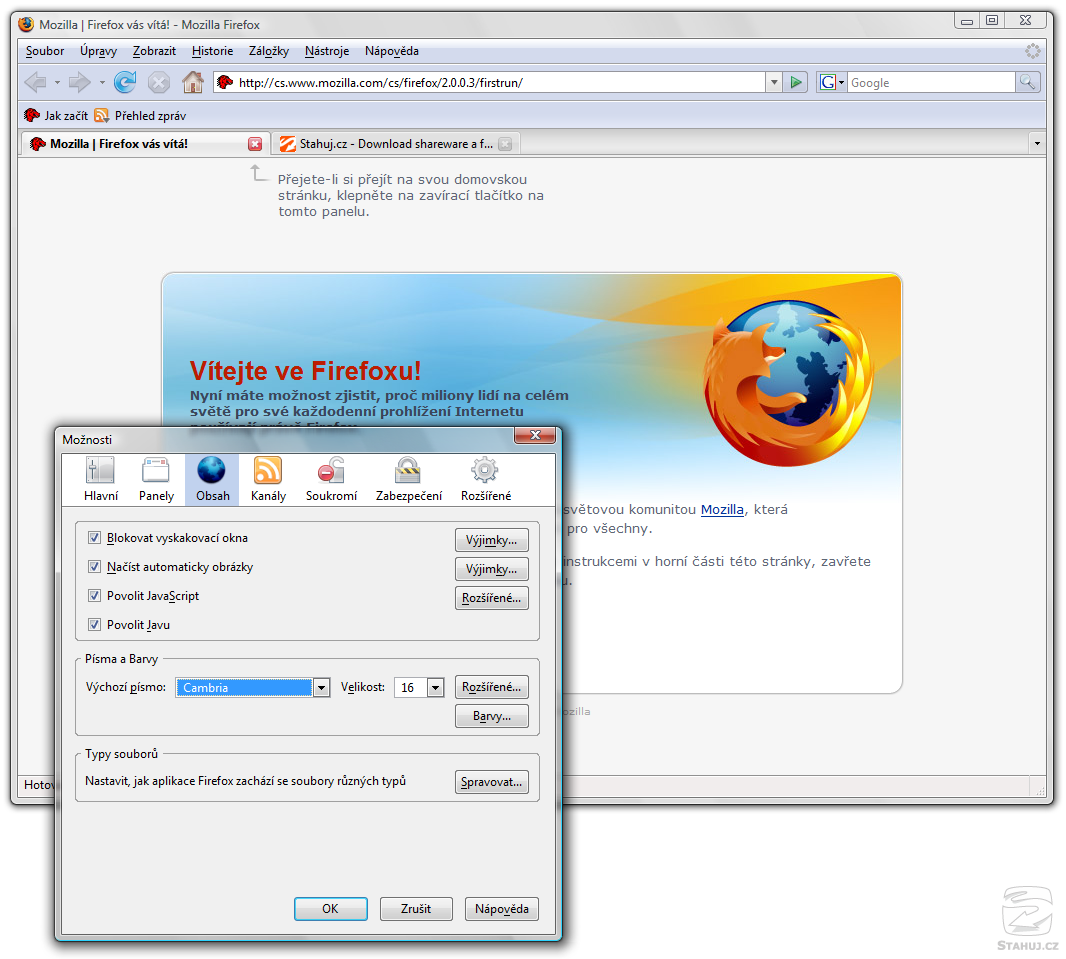Open the Back button history dropdown arrow
The width and height of the screenshot is (1066, 959).
tap(57, 83)
